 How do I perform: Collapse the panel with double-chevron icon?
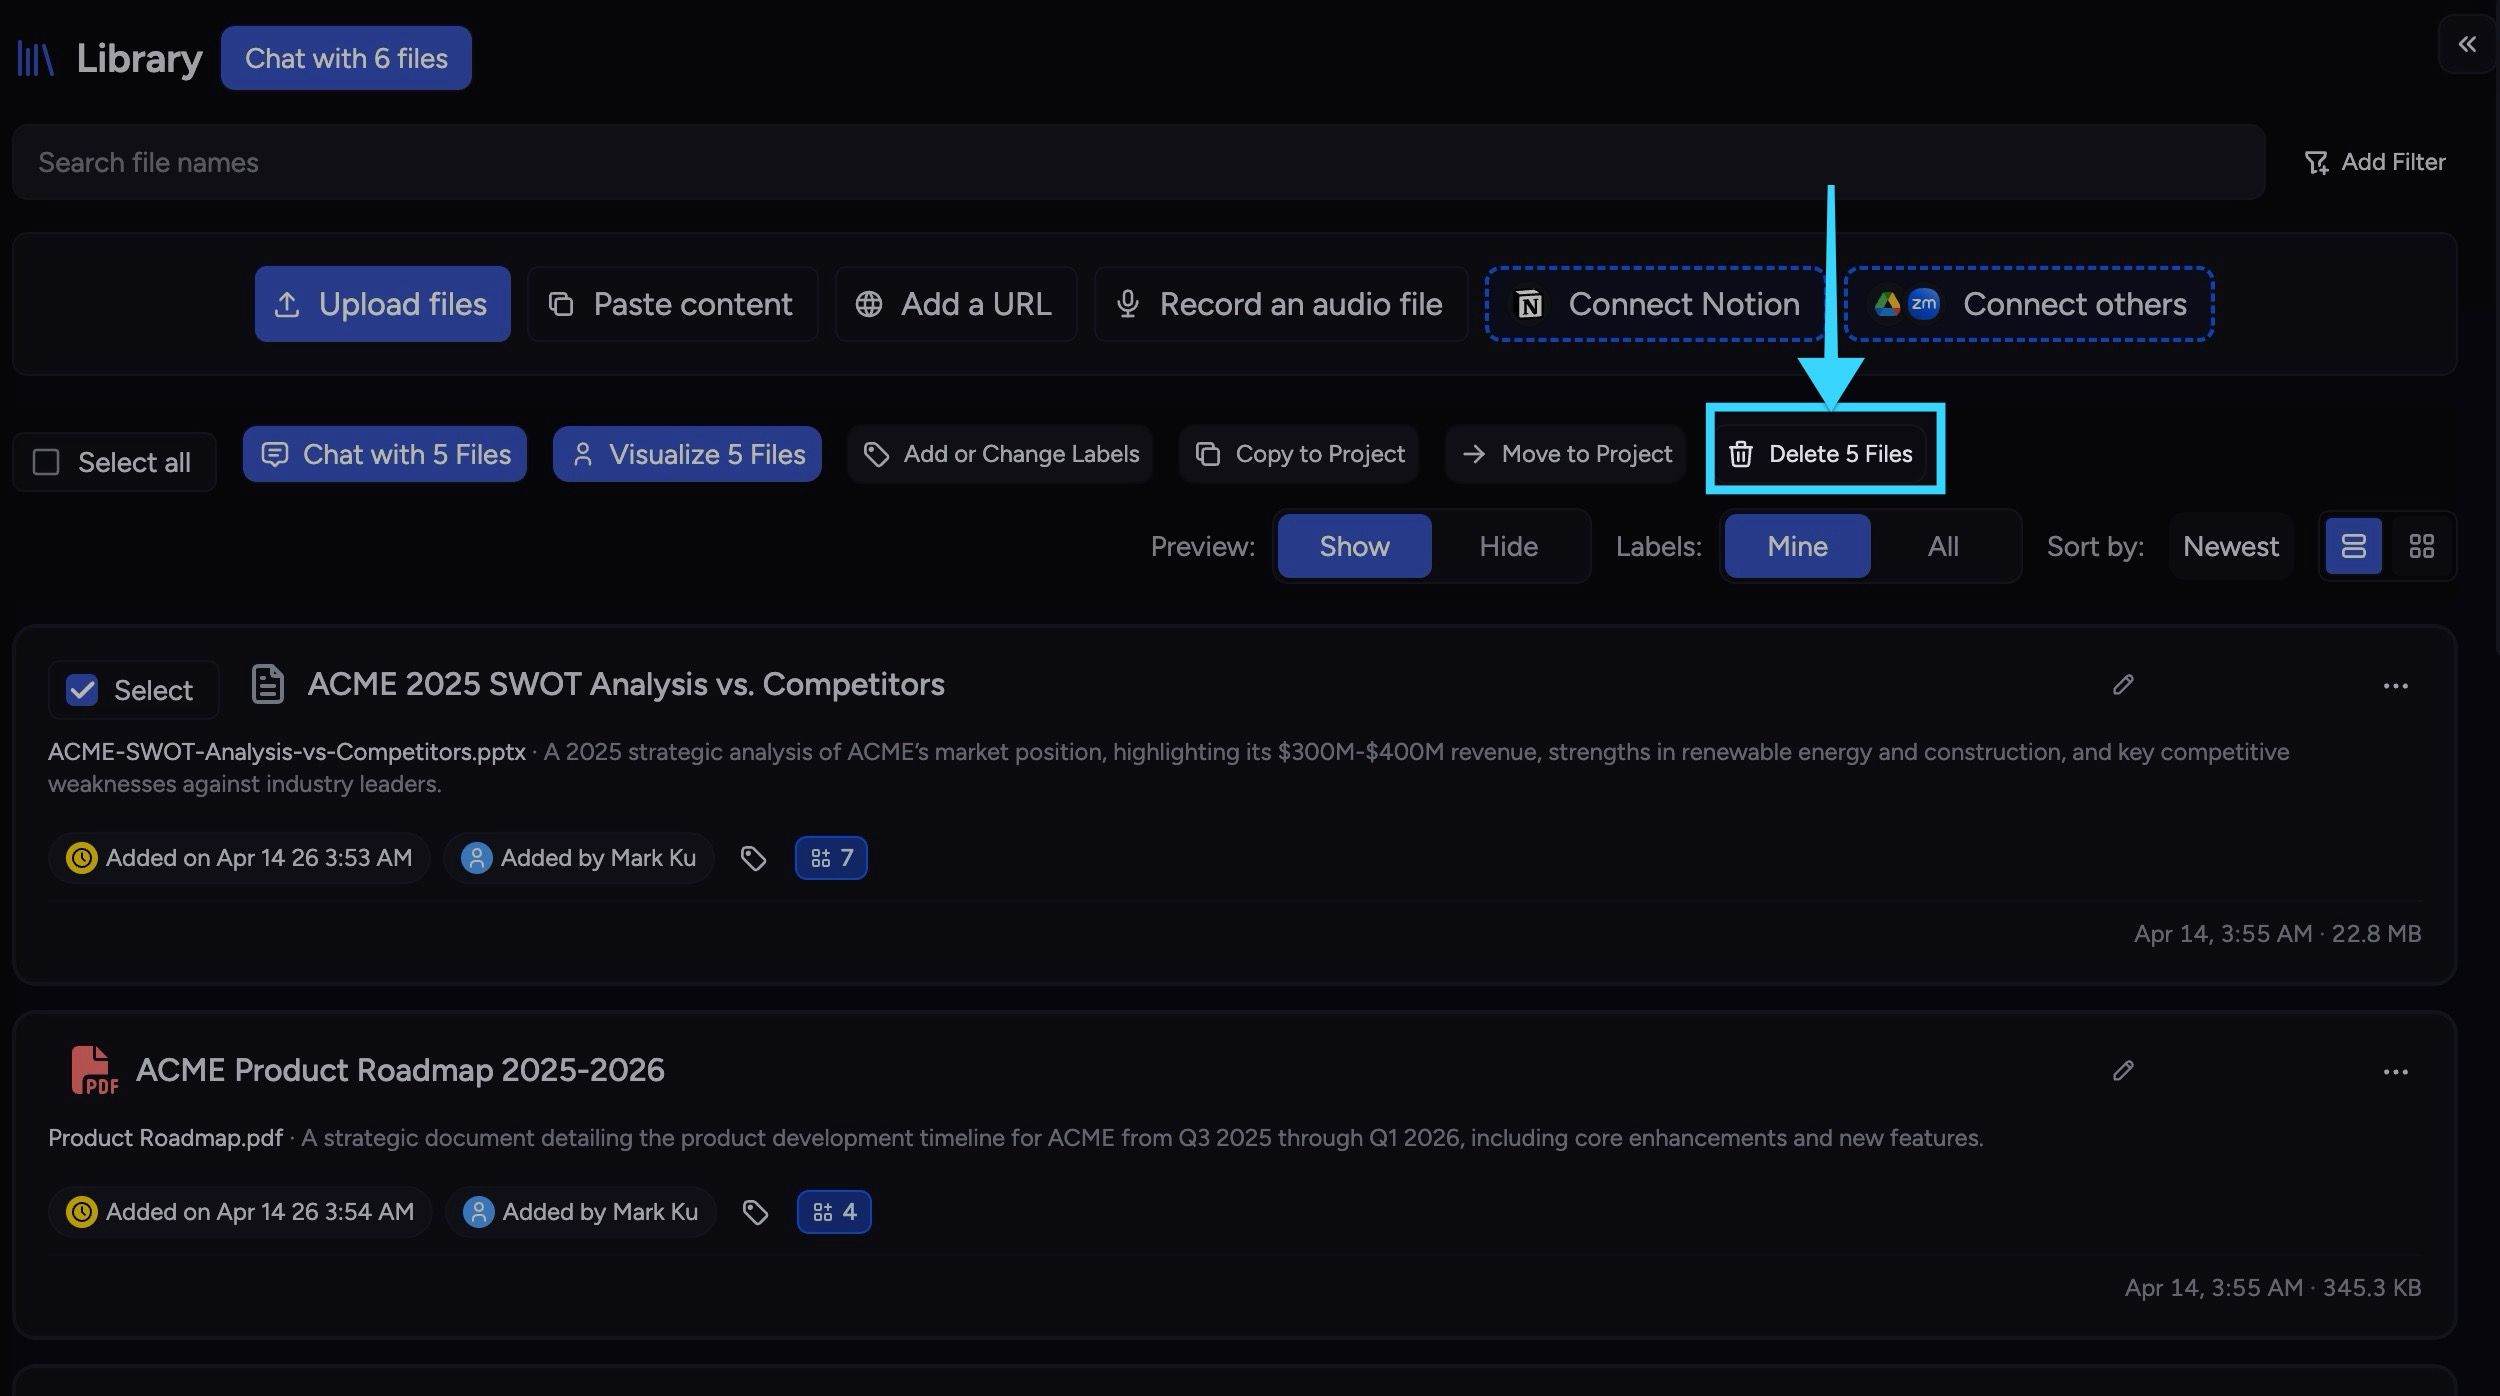(2467, 44)
